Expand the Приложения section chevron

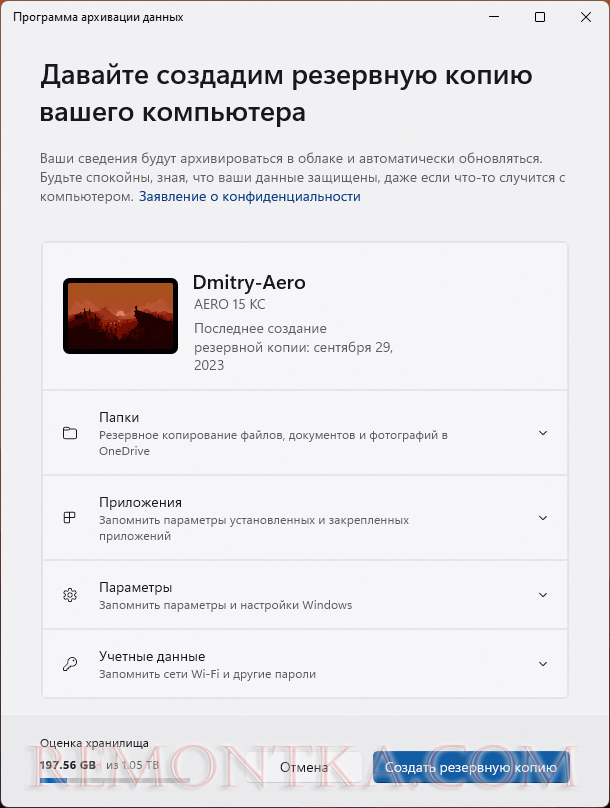pyautogui.click(x=543, y=517)
